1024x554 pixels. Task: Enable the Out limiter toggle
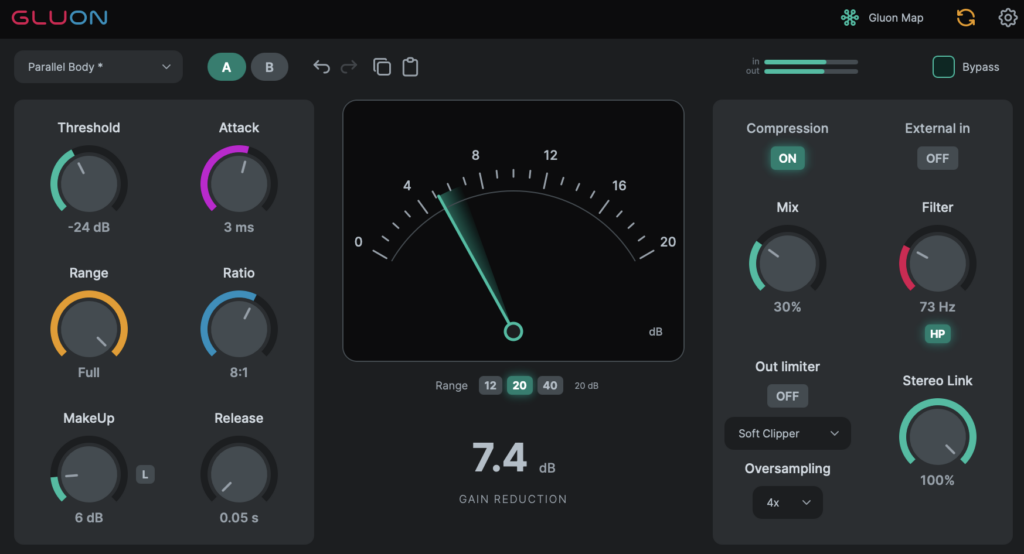pyautogui.click(x=787, y=396)
